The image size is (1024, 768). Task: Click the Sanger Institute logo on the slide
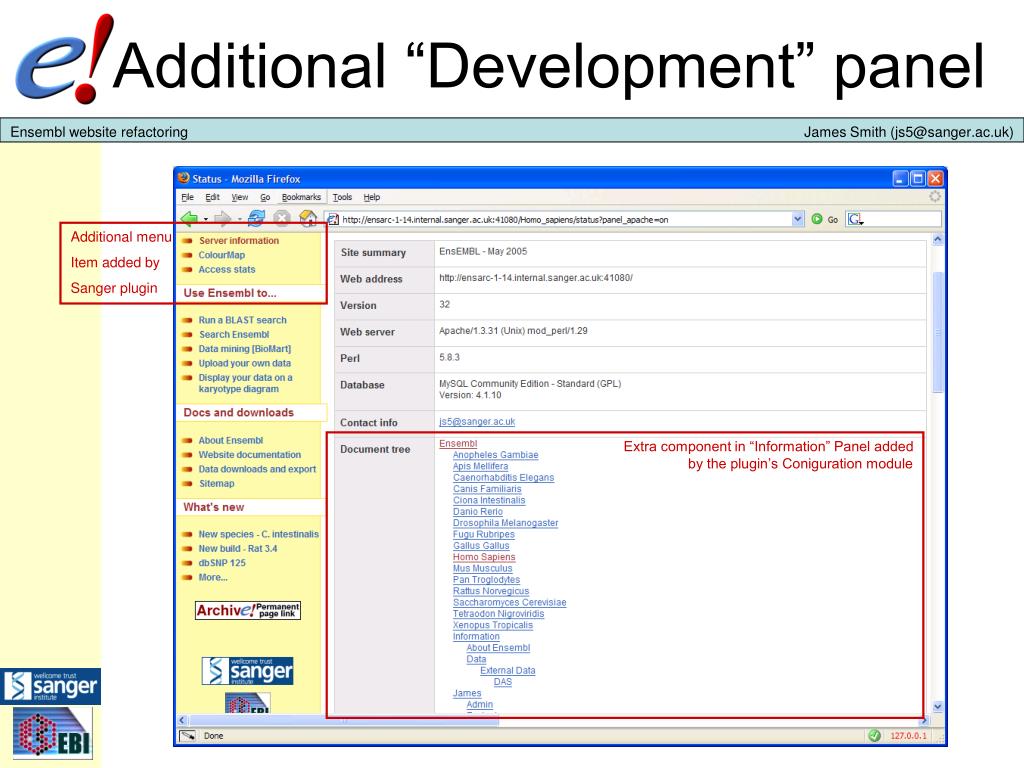(50, 686)
